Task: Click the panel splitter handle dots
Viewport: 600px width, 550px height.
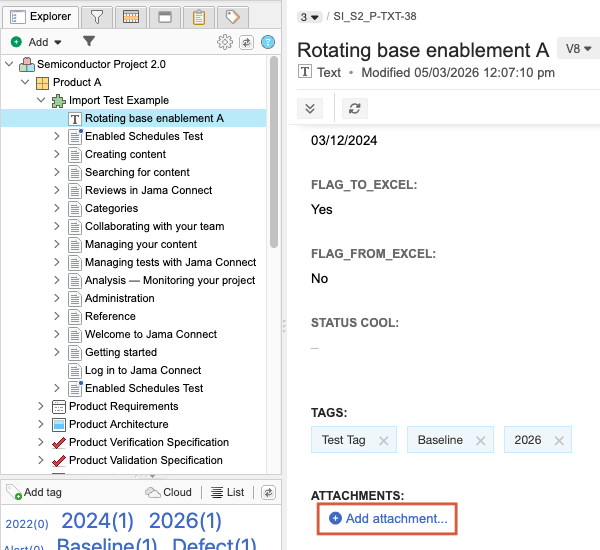Action: pos(284,326)
